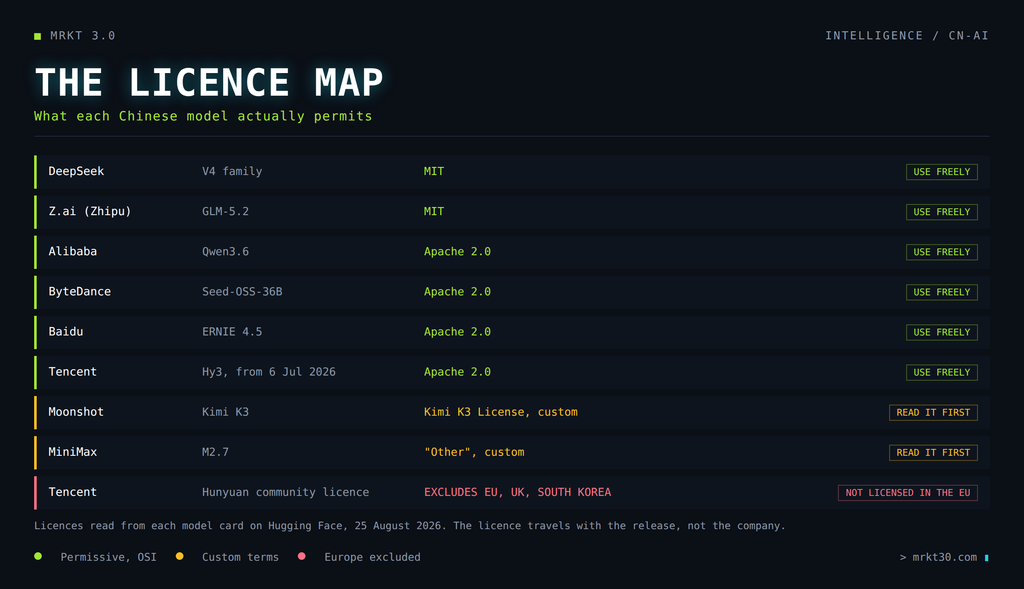This screenshot has width=1024, height=589.
Task: Click the INTELLIGENCE / CN-AI header text
Action: coord(906,36)
